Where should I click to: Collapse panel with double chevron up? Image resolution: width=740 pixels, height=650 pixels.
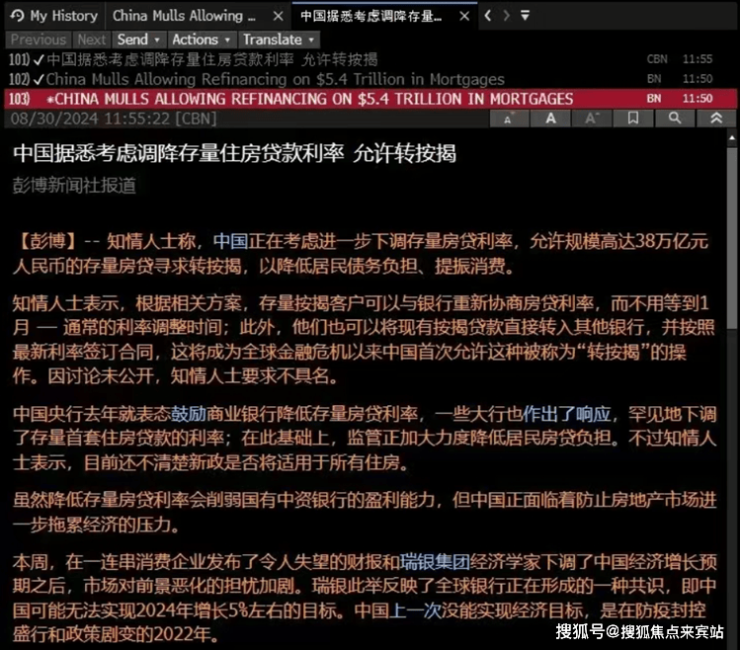716,118
